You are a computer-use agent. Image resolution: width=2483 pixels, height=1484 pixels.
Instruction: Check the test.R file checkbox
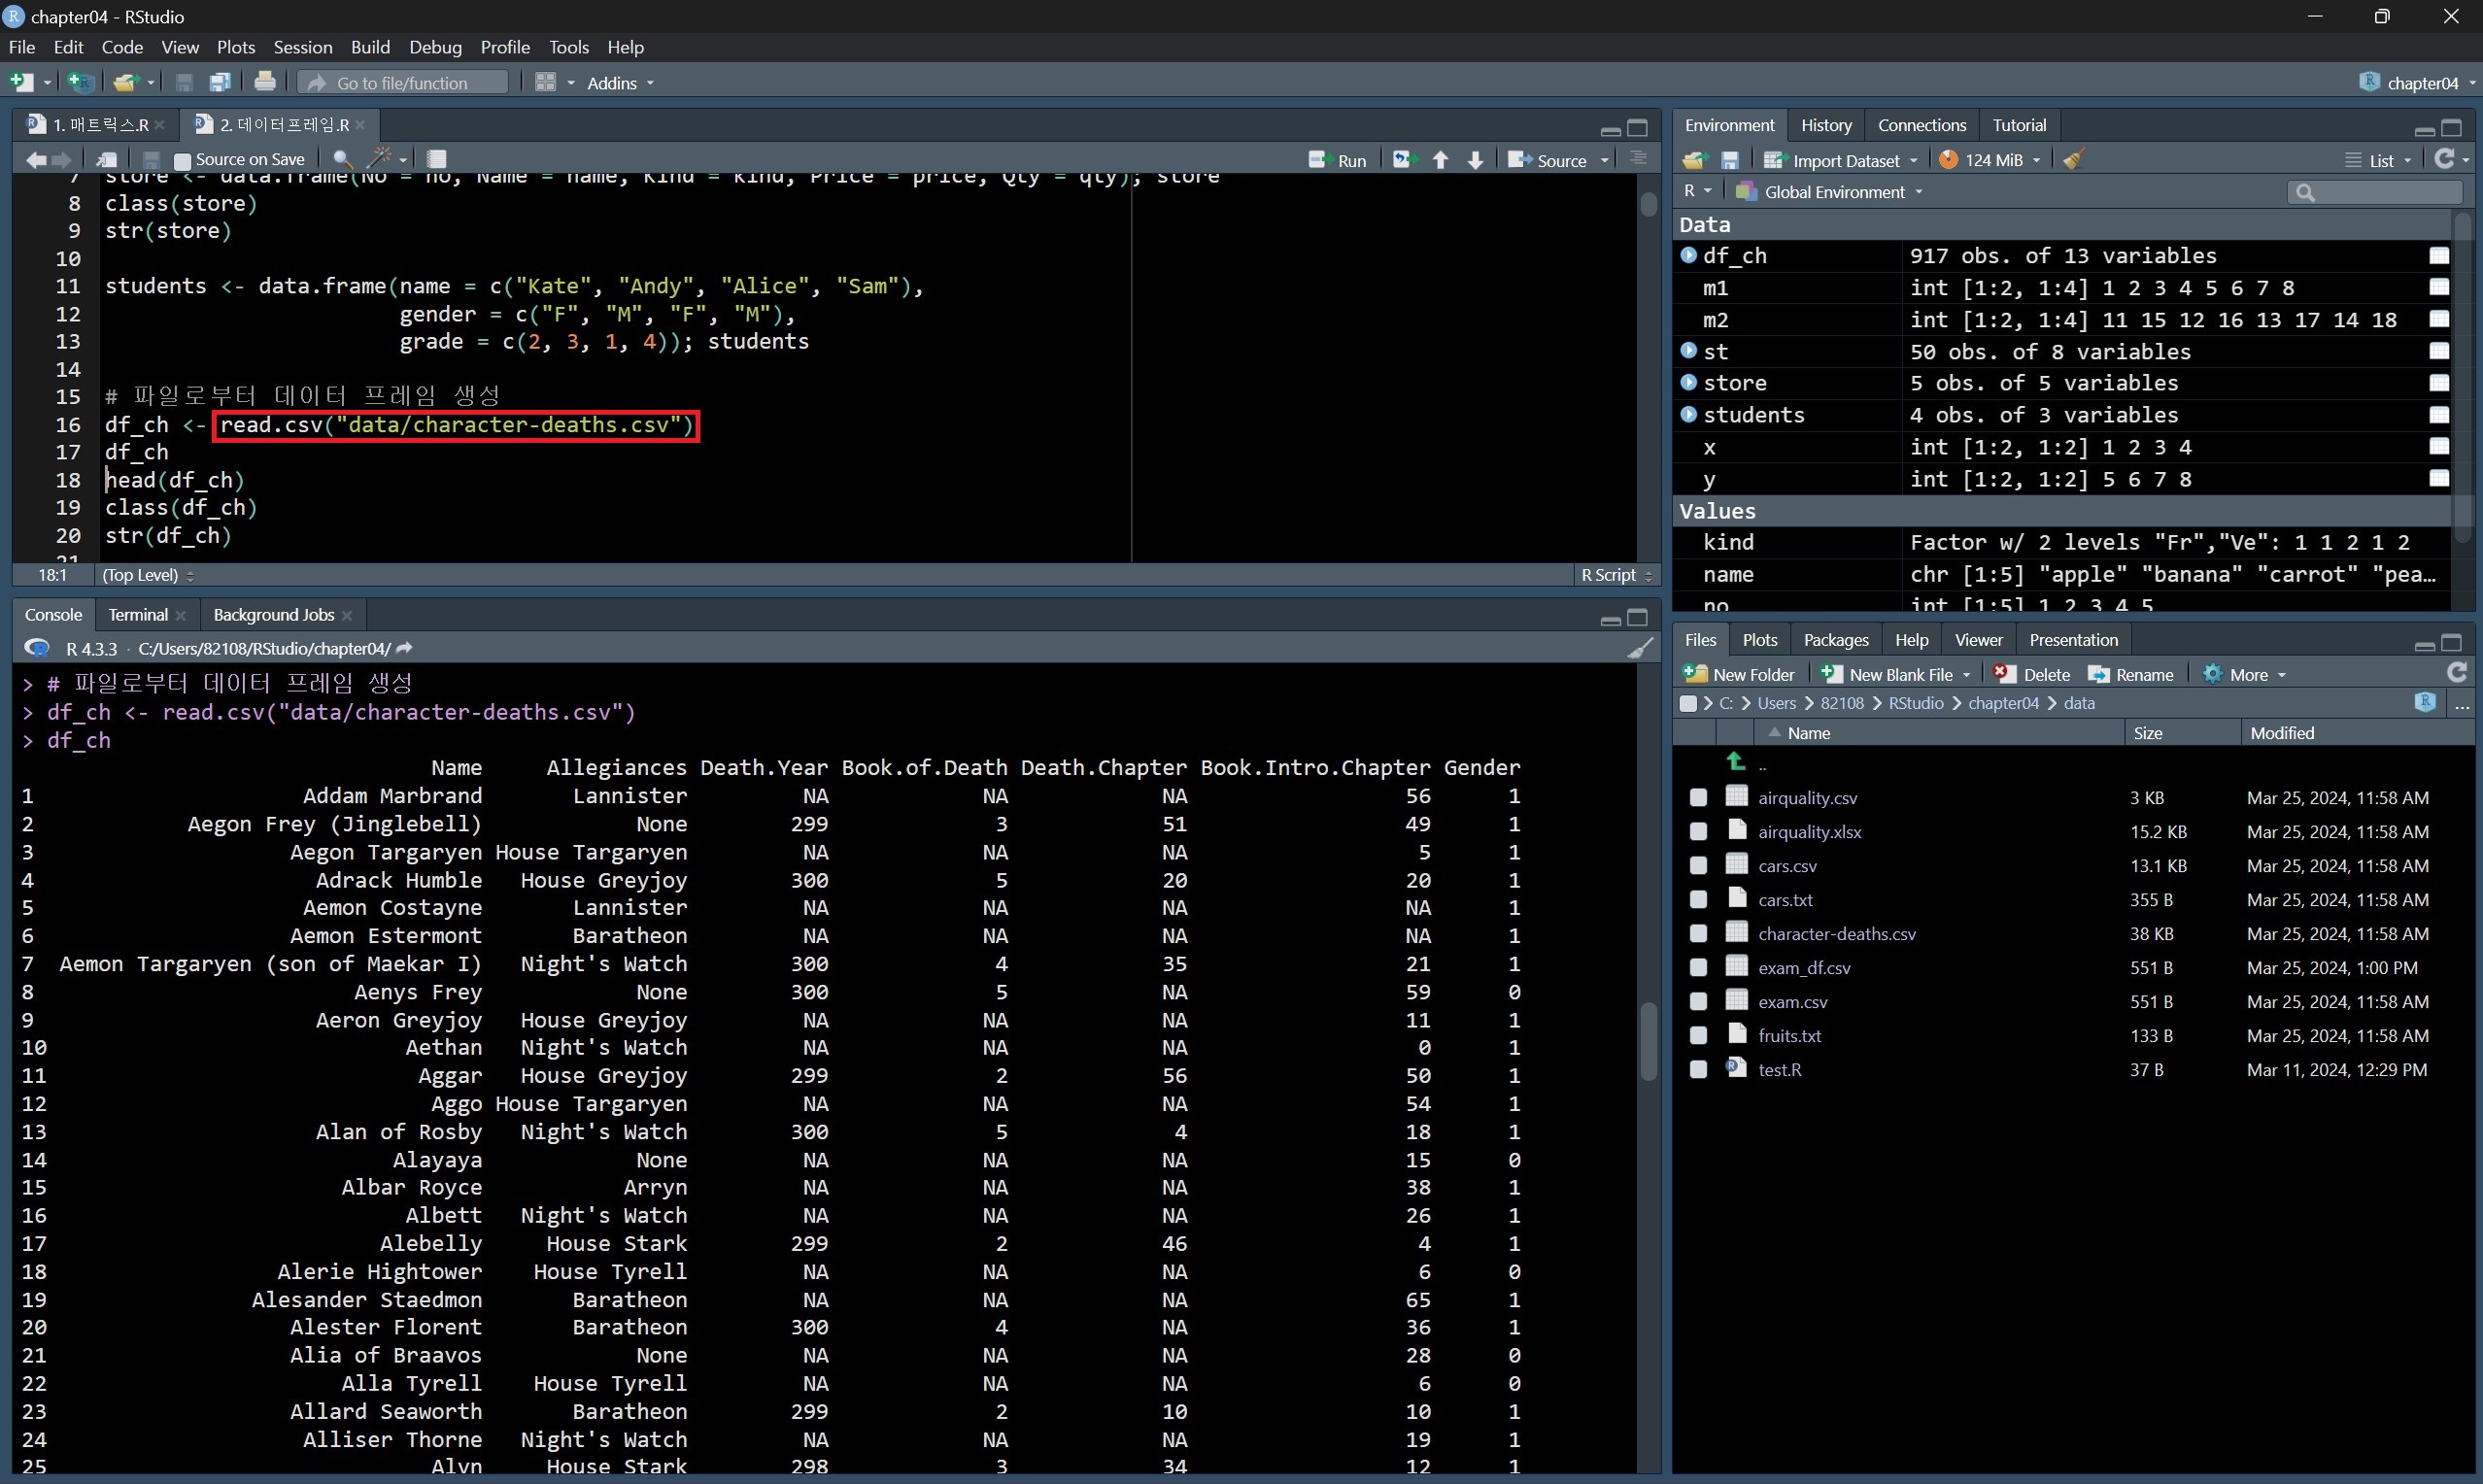point(1698,1070)
